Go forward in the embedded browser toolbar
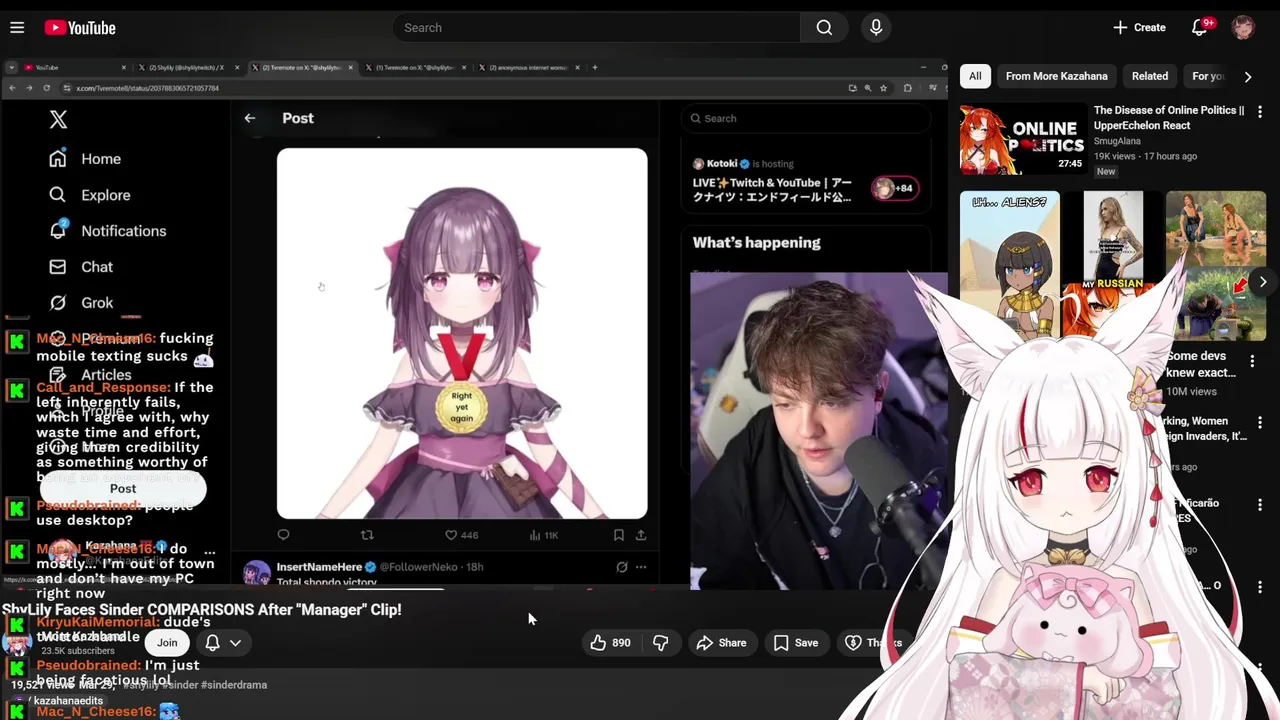 [x=29, y=88]
